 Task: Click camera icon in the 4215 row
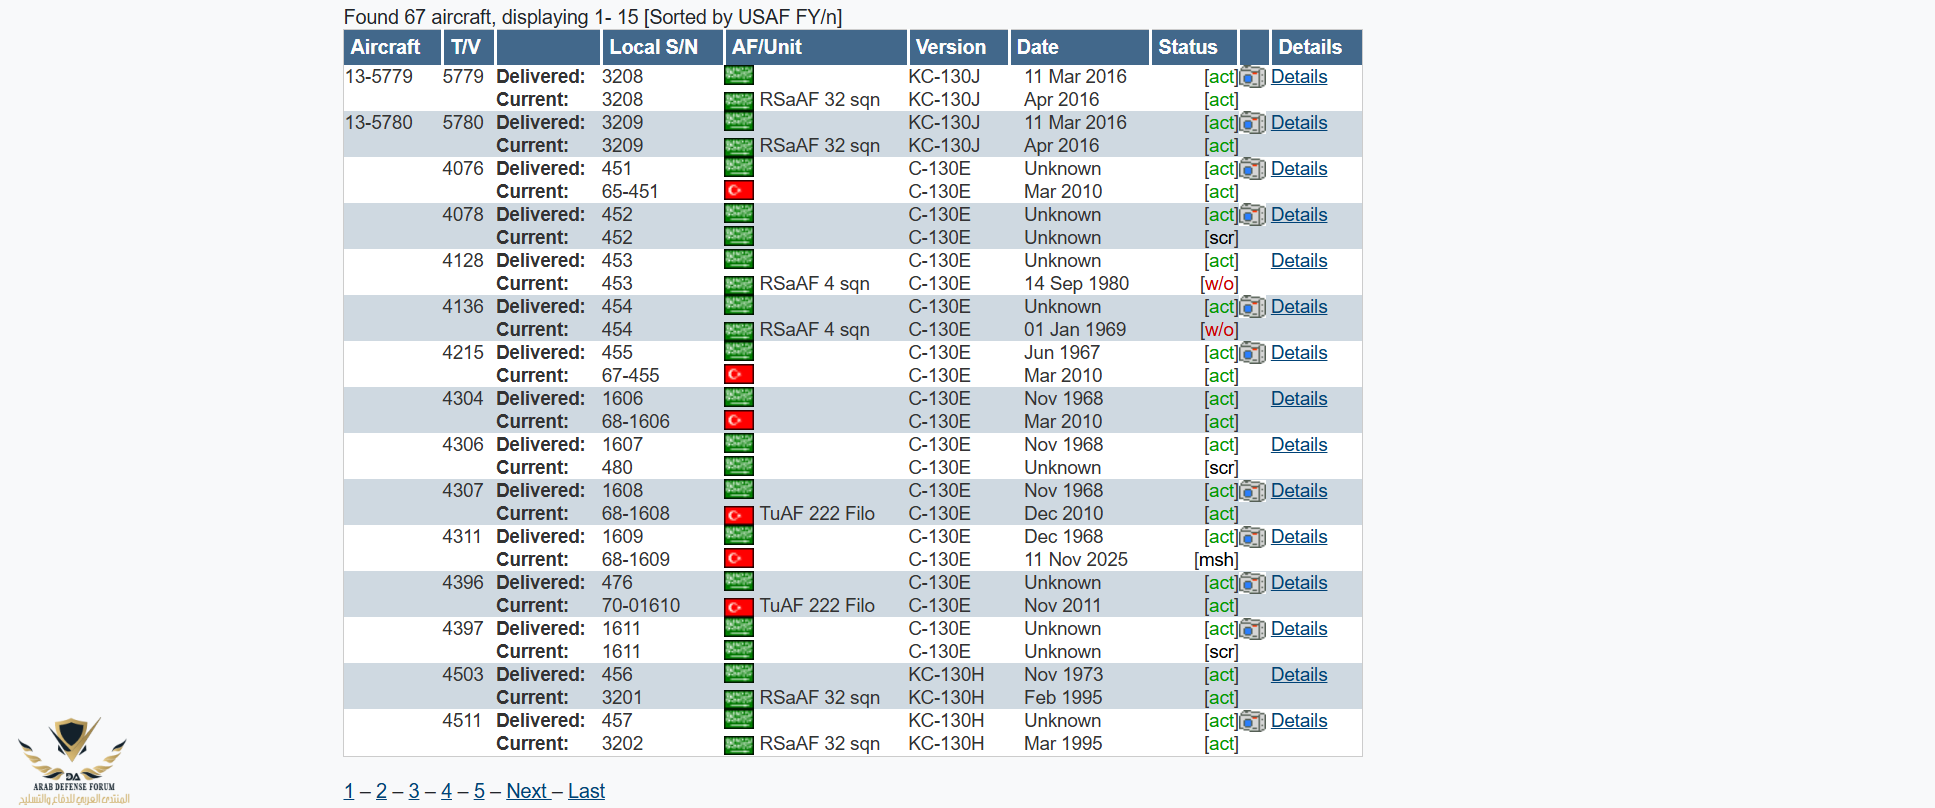(x=1252, y=353)
